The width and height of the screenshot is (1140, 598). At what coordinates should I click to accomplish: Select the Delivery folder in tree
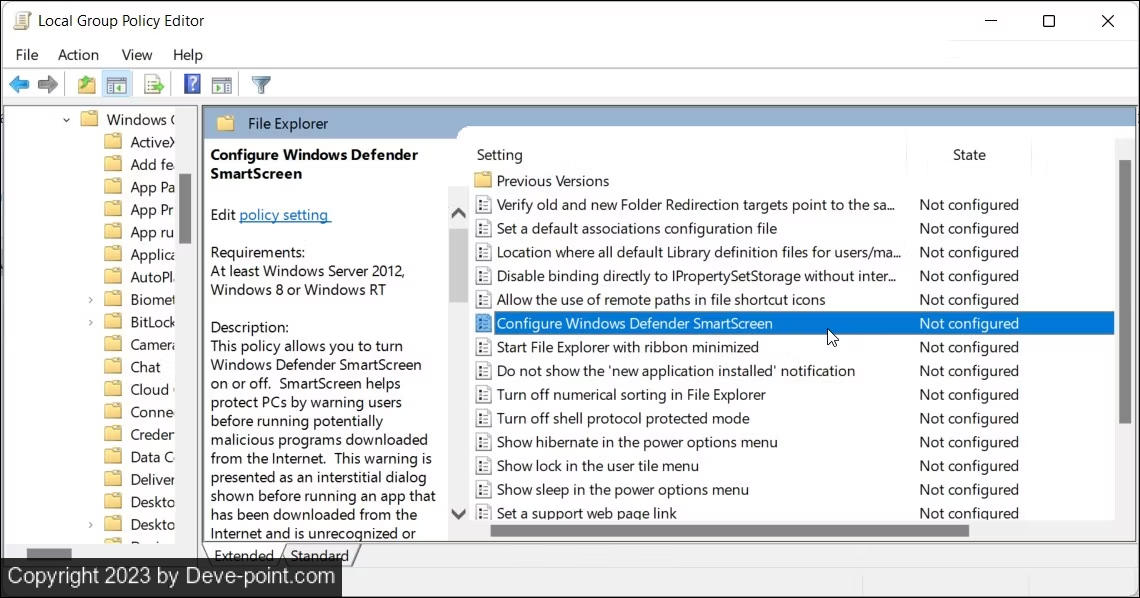(140, 480)
